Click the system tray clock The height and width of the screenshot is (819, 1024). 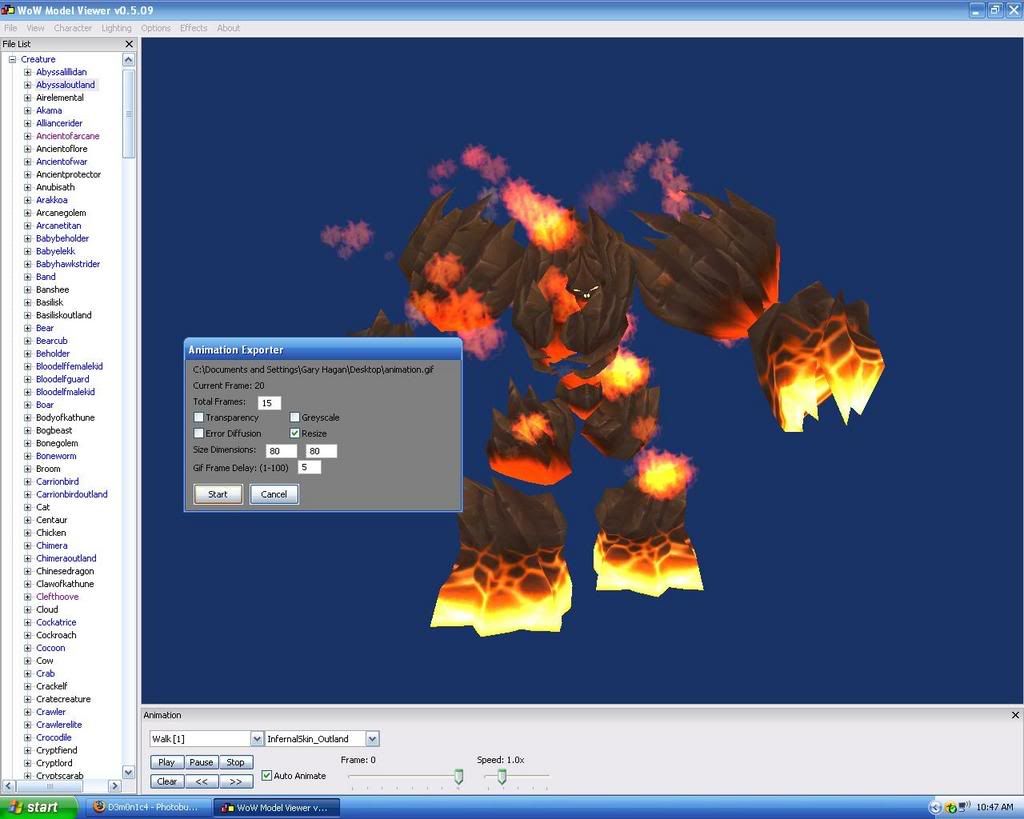pos(995,807)
